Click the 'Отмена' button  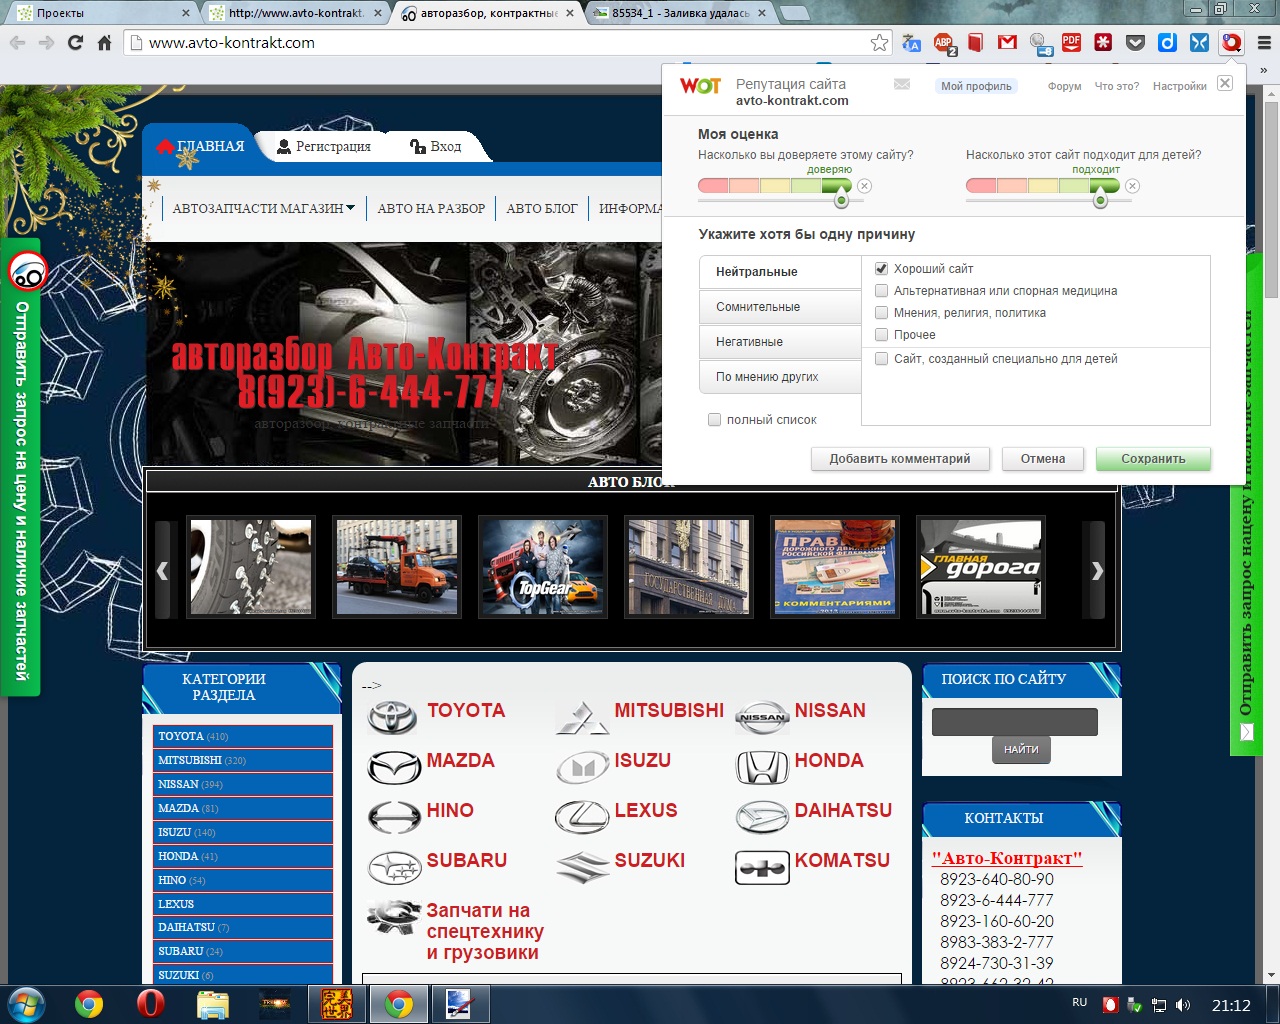coord(1043,459)
